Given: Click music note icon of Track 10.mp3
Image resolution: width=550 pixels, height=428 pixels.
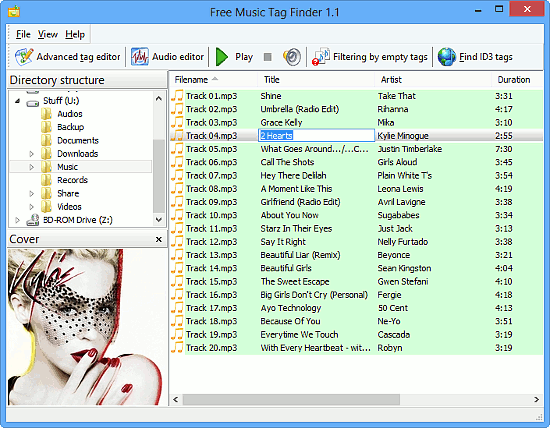Looking at the screenshot, I should (177, 215).
